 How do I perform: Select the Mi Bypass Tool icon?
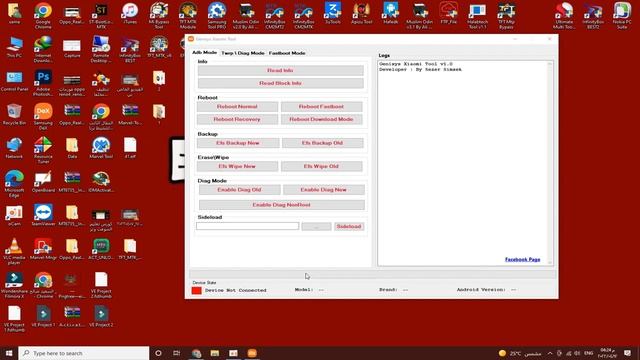(x=159, y=15)
